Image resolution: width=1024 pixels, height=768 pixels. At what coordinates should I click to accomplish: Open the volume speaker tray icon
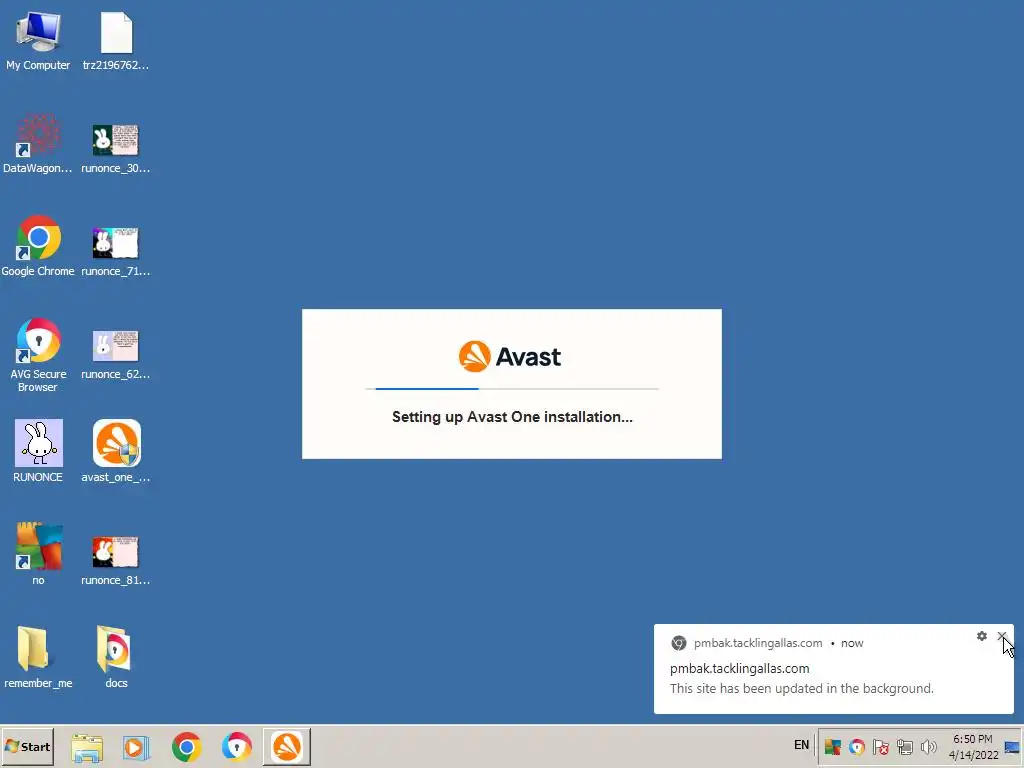point(928,746)
